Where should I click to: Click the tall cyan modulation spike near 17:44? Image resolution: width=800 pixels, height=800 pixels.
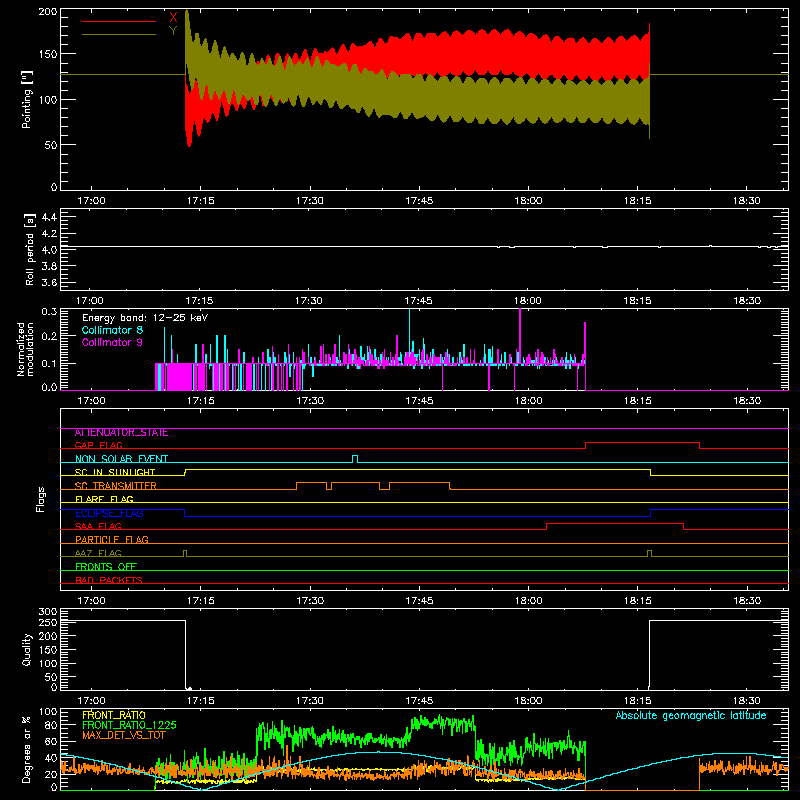tap(409, 334)
